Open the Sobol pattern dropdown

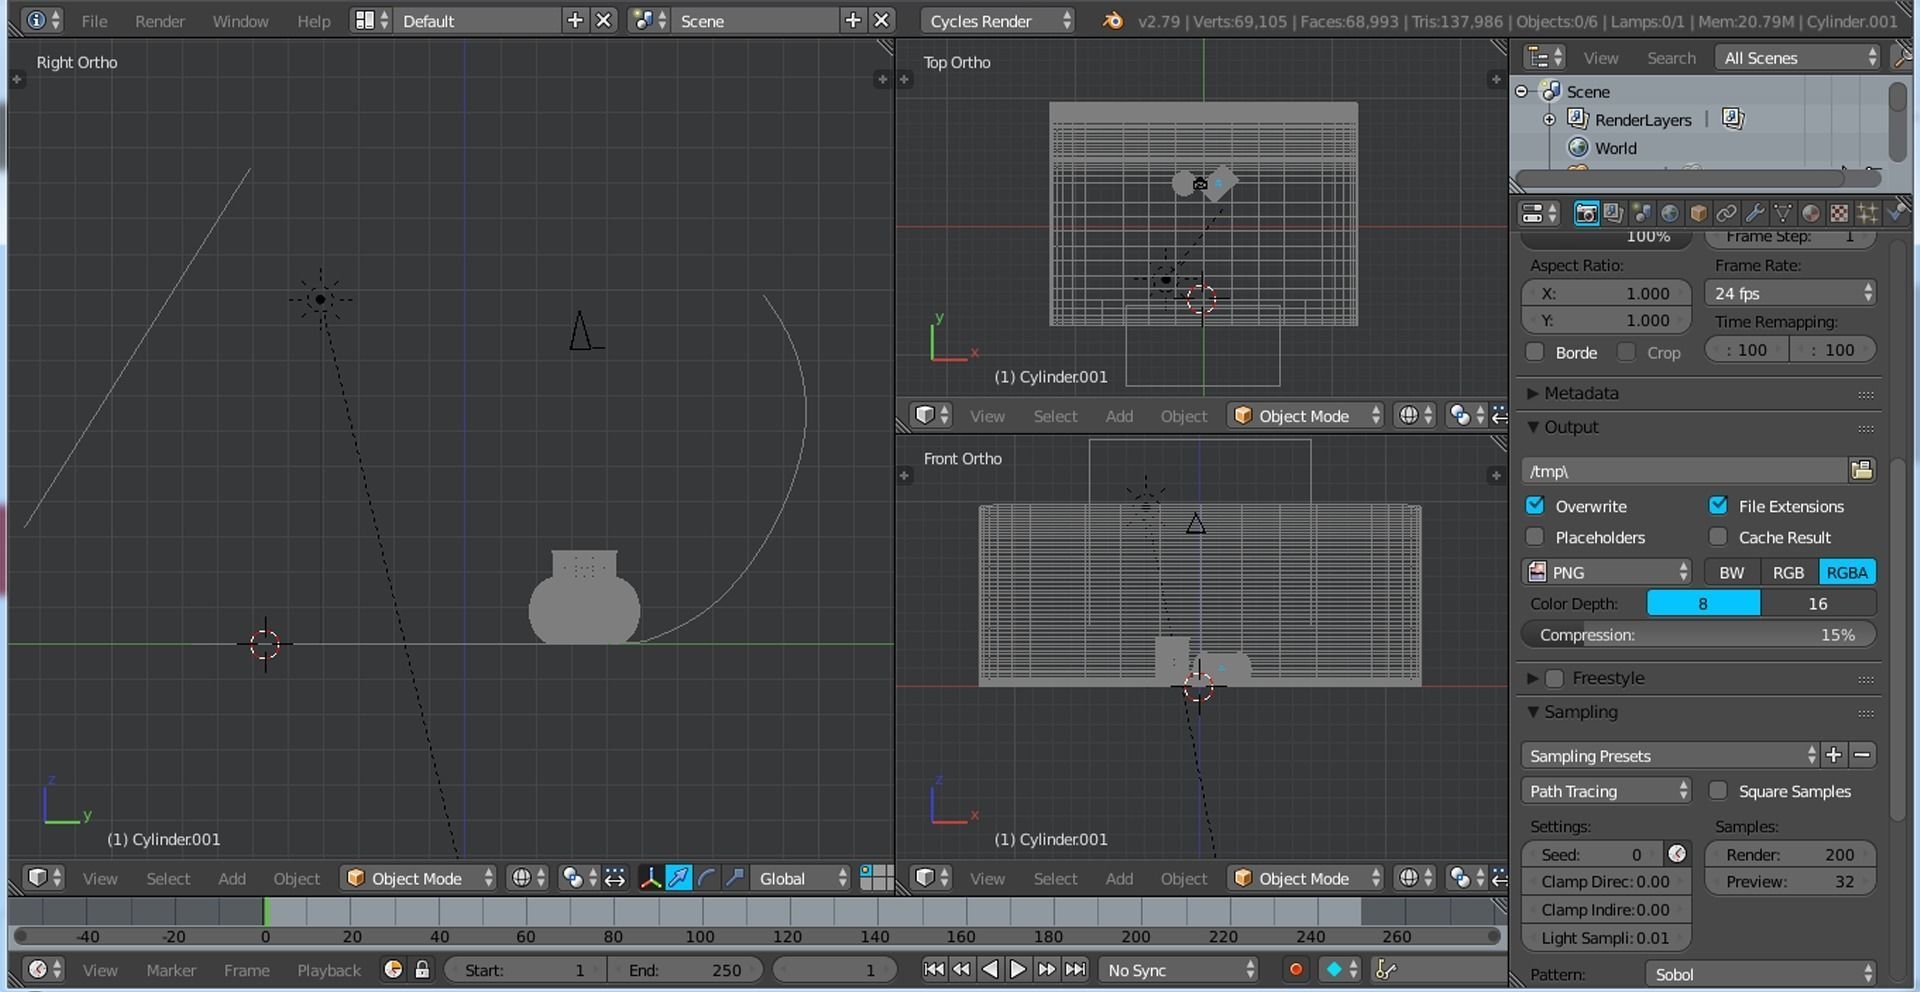pyautogui.click(x=1760, y=974)
